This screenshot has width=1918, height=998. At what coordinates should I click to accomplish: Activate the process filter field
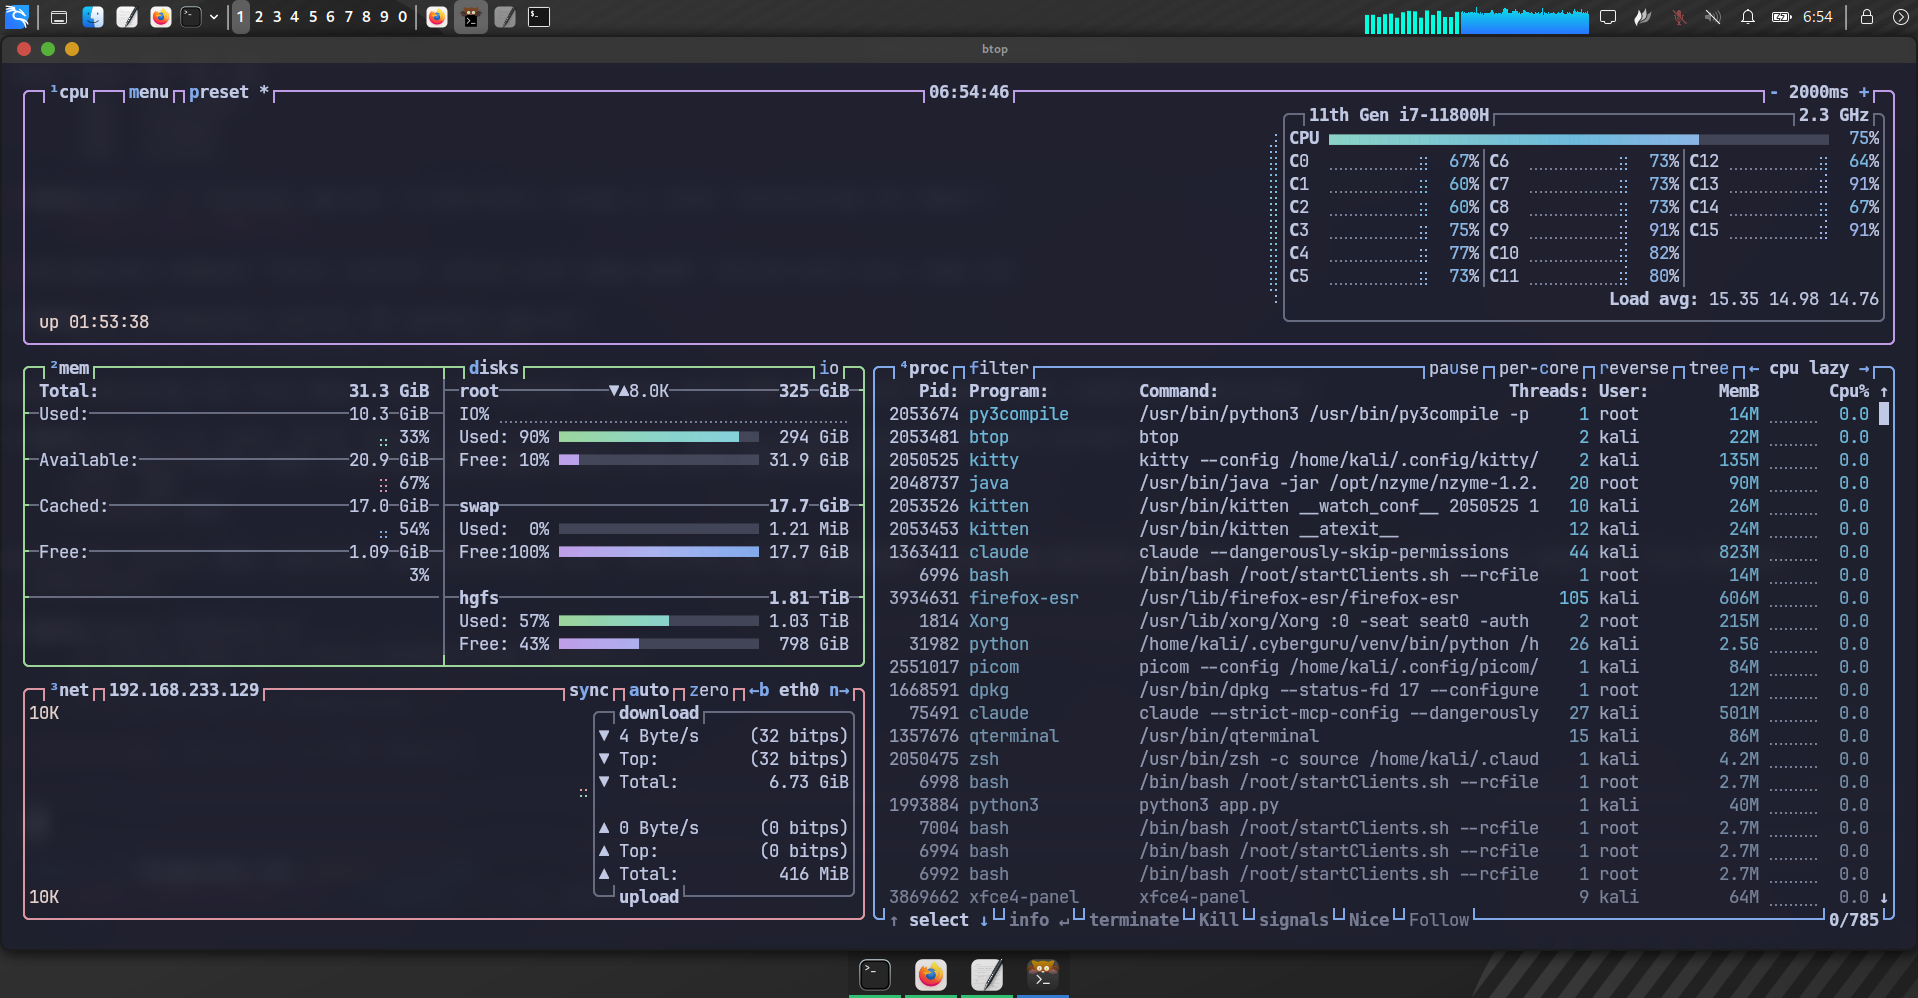999,368
